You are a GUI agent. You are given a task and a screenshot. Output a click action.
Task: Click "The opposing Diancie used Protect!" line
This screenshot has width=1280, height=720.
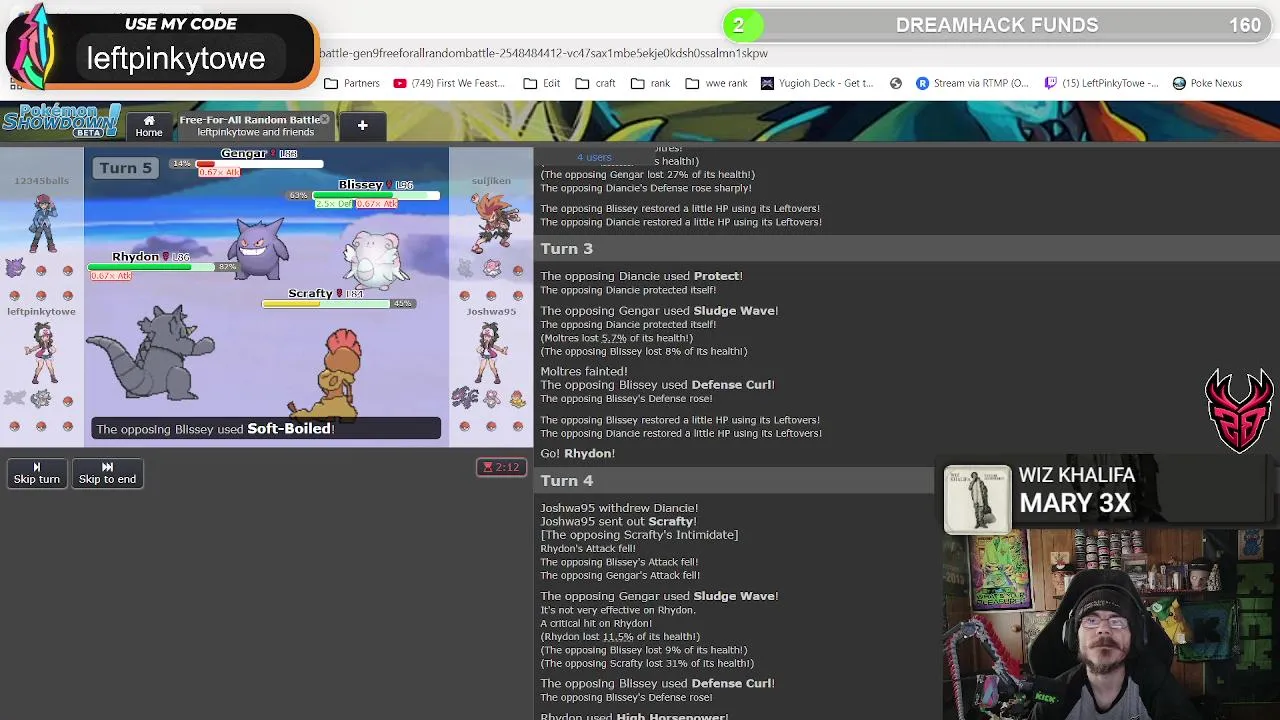coord(641,276)
